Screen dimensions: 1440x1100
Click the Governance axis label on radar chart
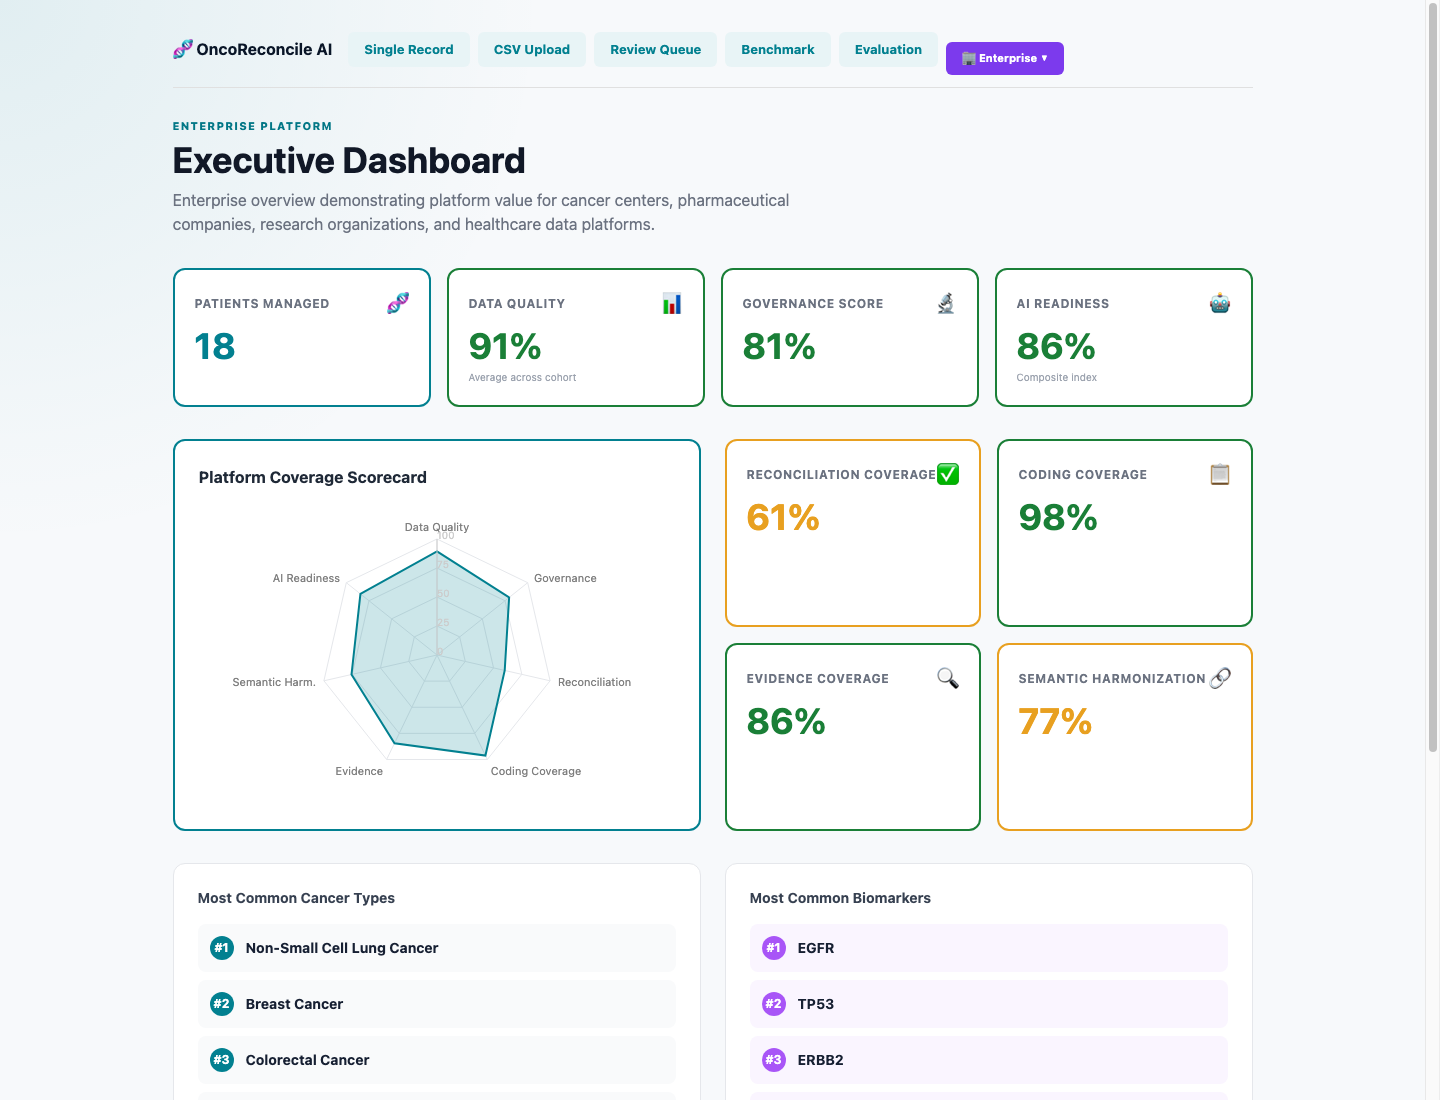pyautogui.click(x=565, y=578)
